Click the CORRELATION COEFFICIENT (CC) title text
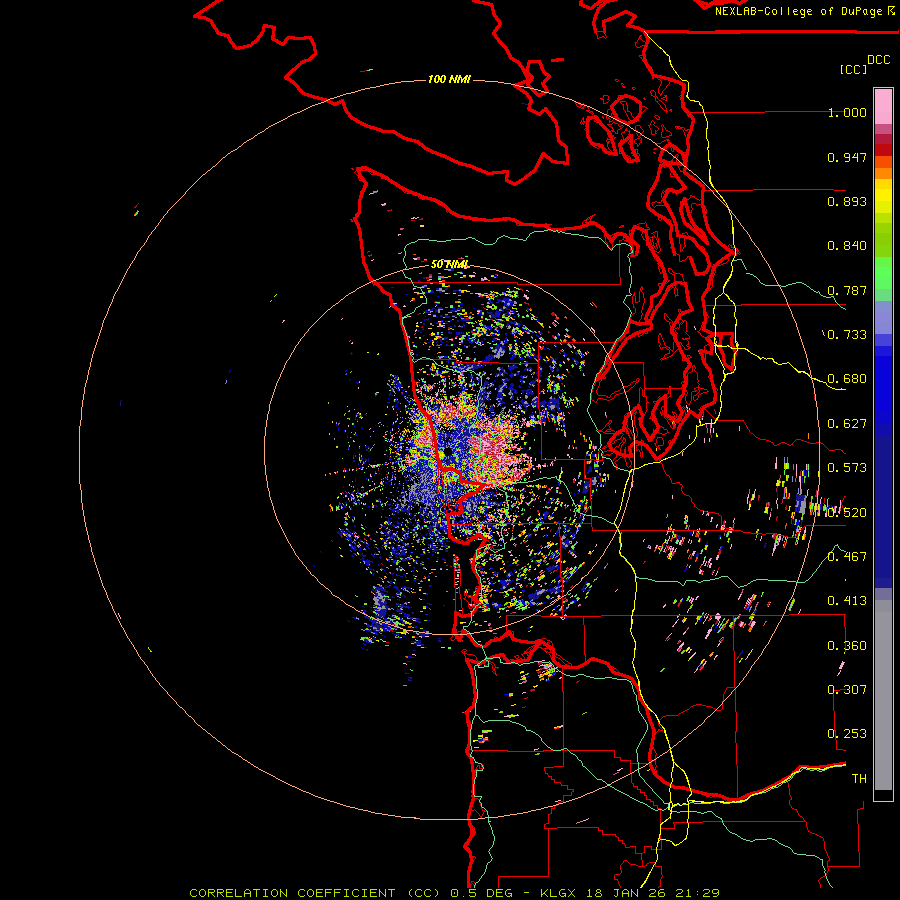Viewport: 900px width, 900px height. coord(316,893)
